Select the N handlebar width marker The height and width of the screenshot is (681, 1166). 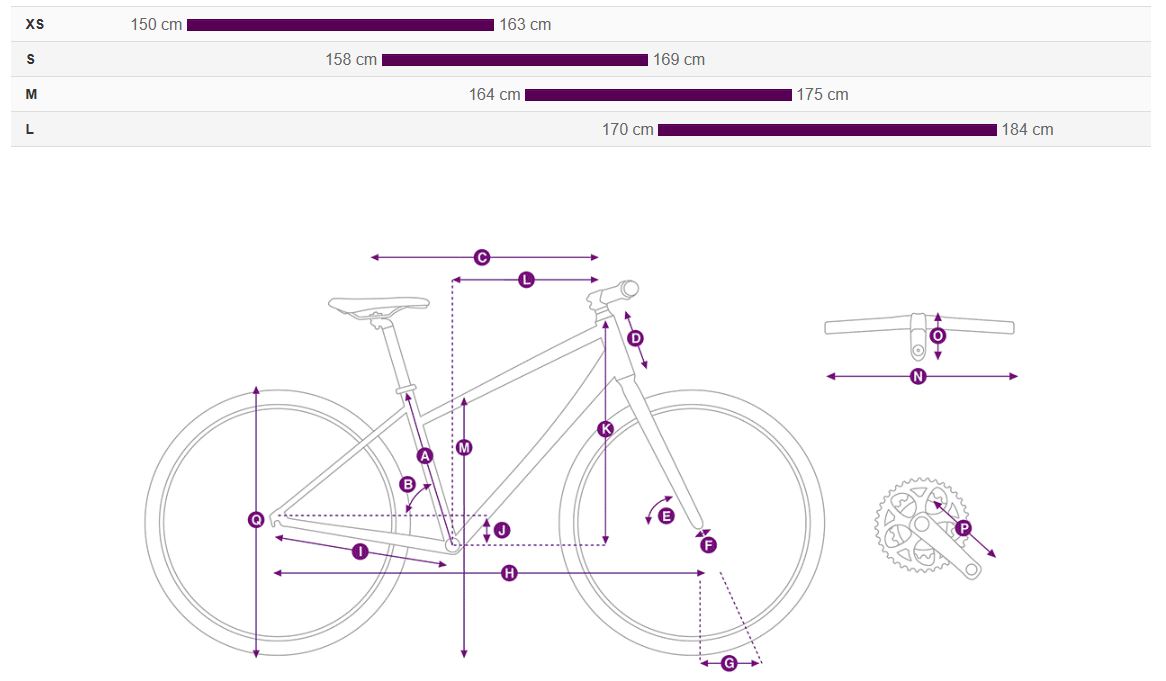918,376
